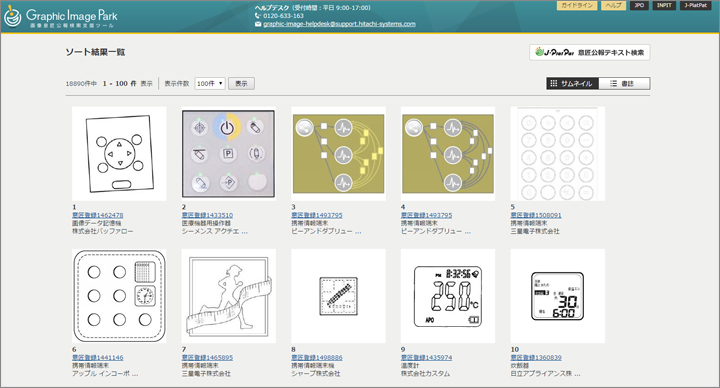Click the text 医療機器用操作器
The height and width of the screenshot is (388, 720).
click(206, 223)
